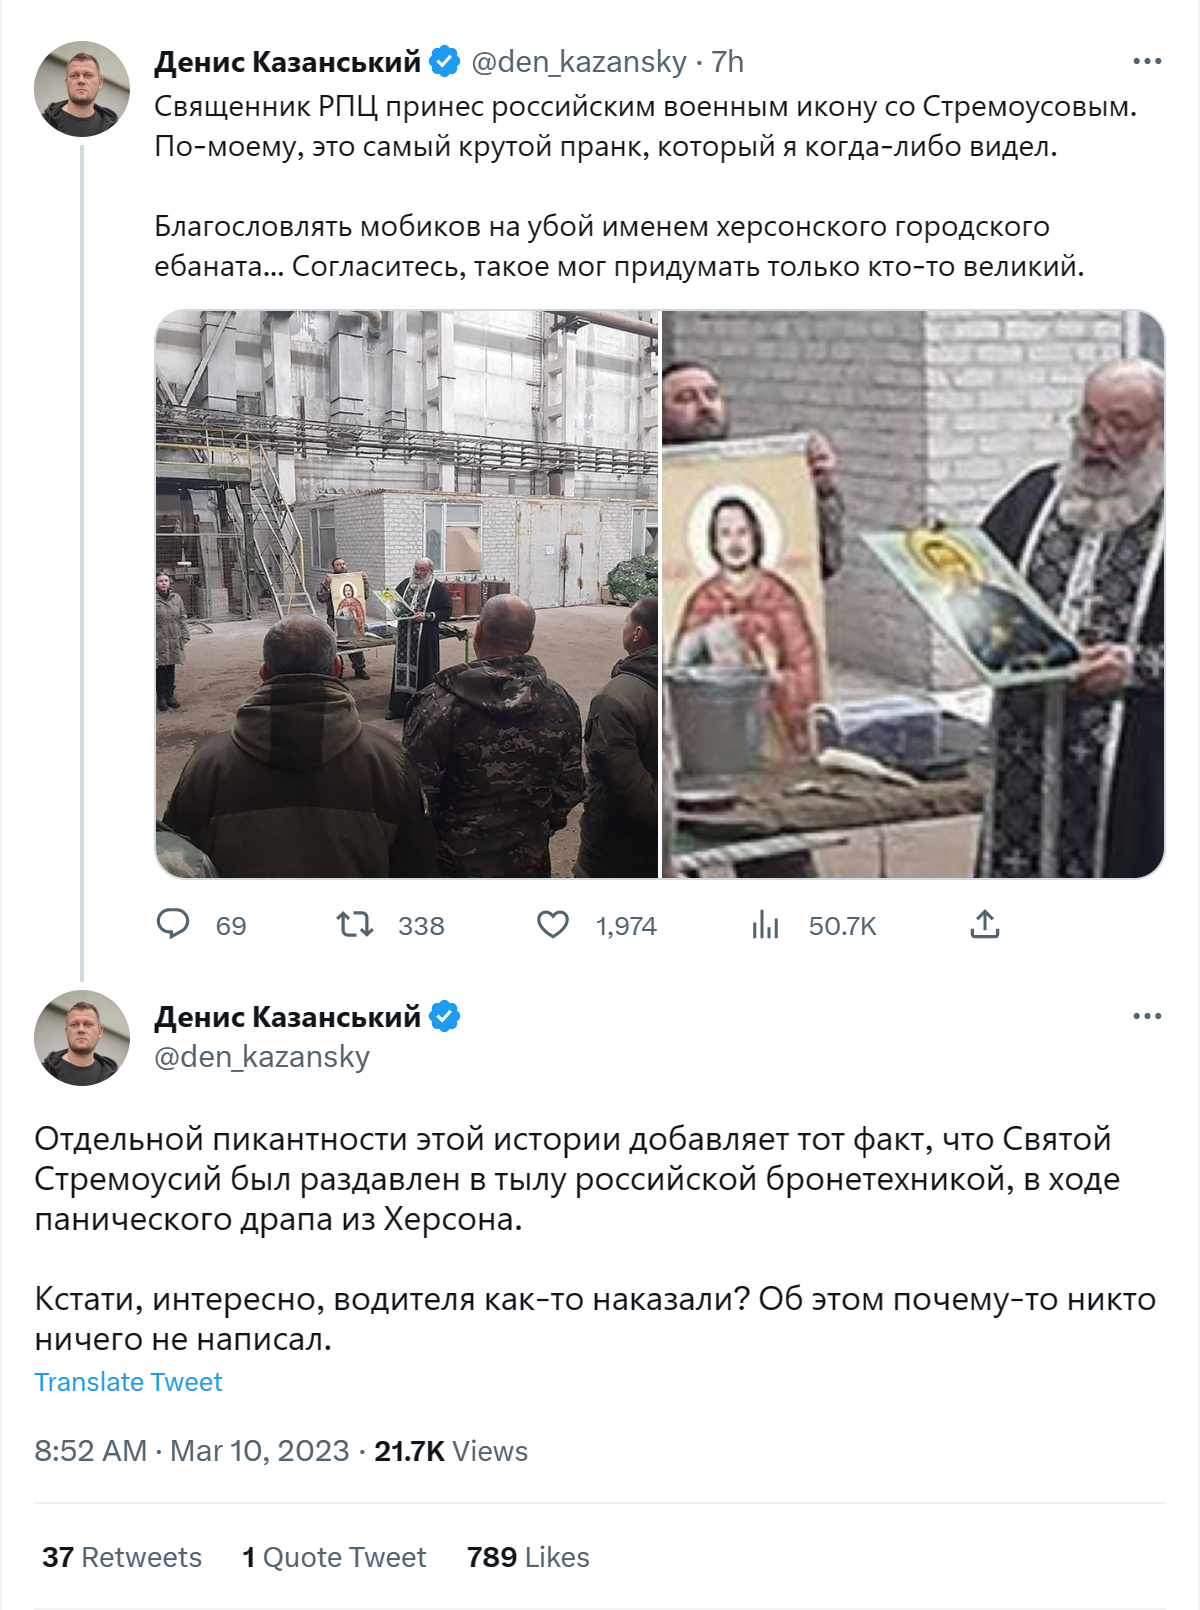Click the retweet icon with 338 retweets
The image size is (1200, 1610).
(x=355, y=924)
